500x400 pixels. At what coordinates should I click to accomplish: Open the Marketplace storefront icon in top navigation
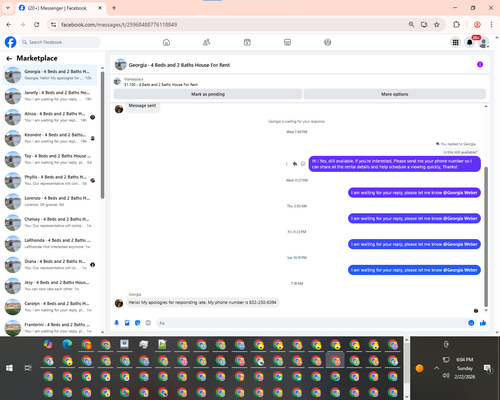pos(287,42)
